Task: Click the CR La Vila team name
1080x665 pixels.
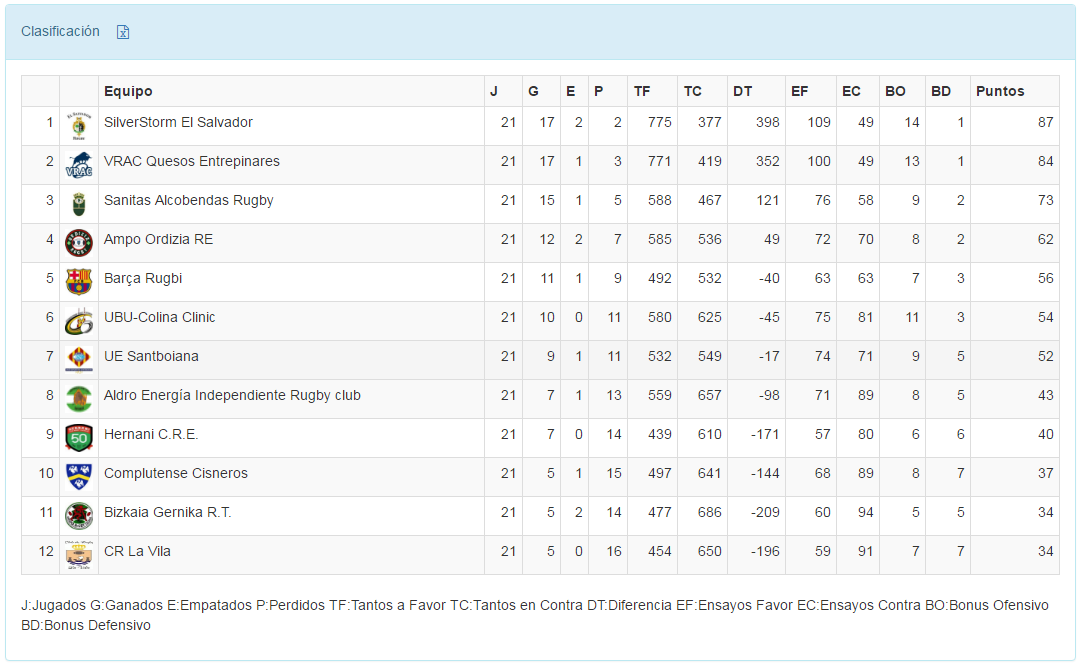Action: pos(137,551)
